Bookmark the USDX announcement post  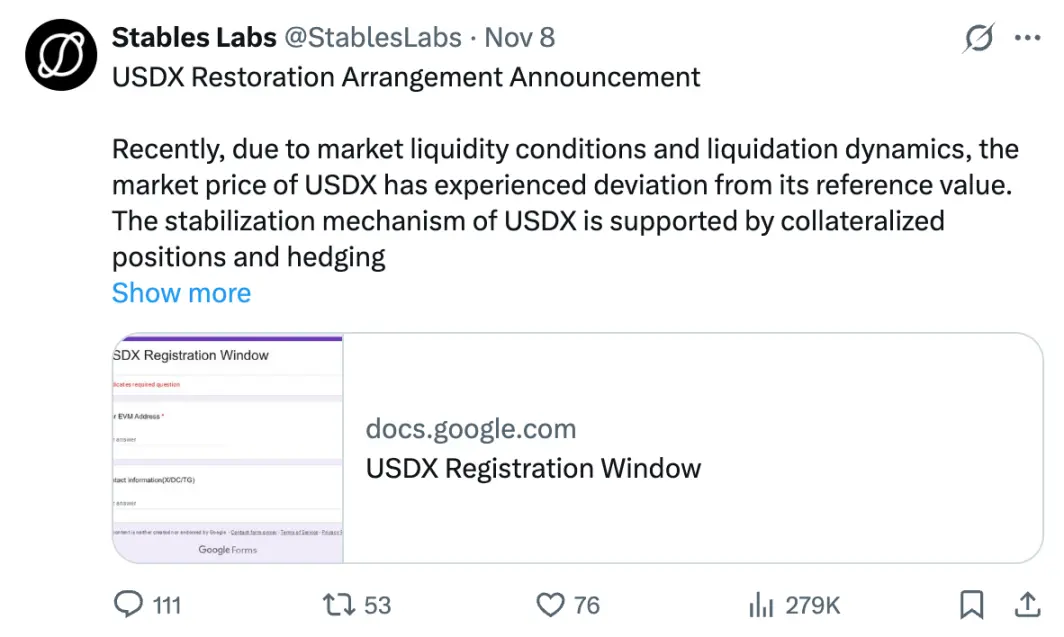(971, 605)
